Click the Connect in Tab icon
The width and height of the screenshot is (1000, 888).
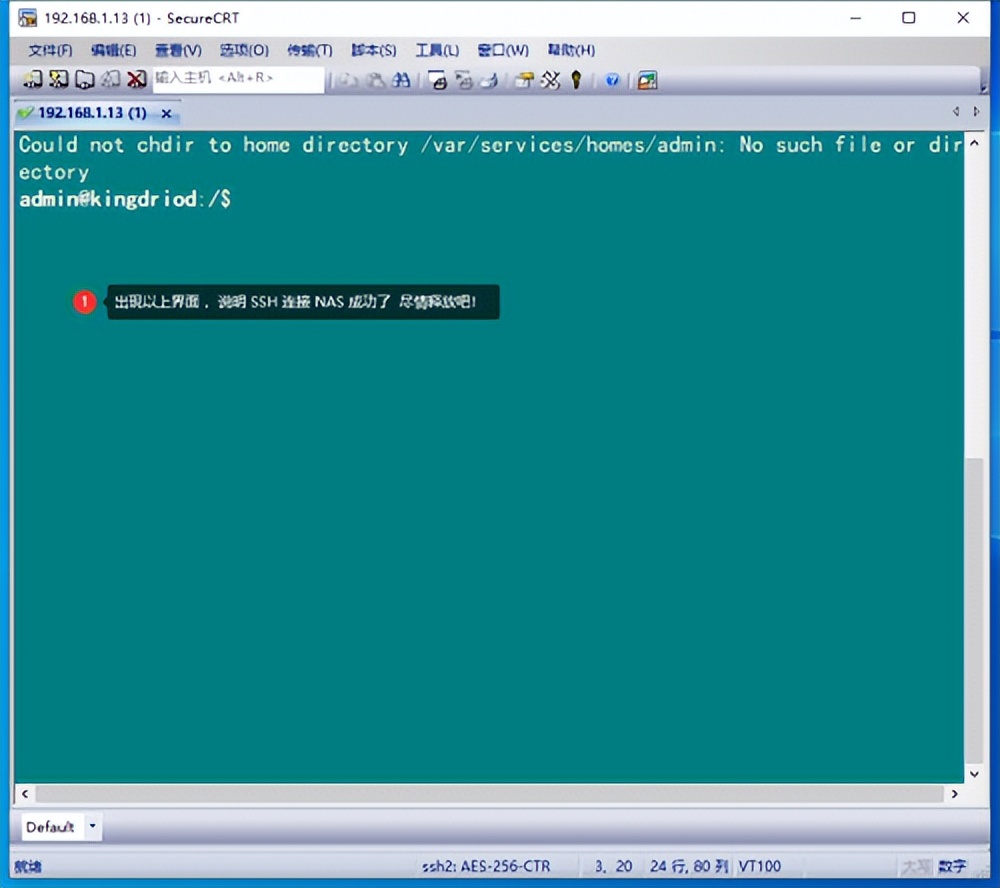[x=85, y=80]
